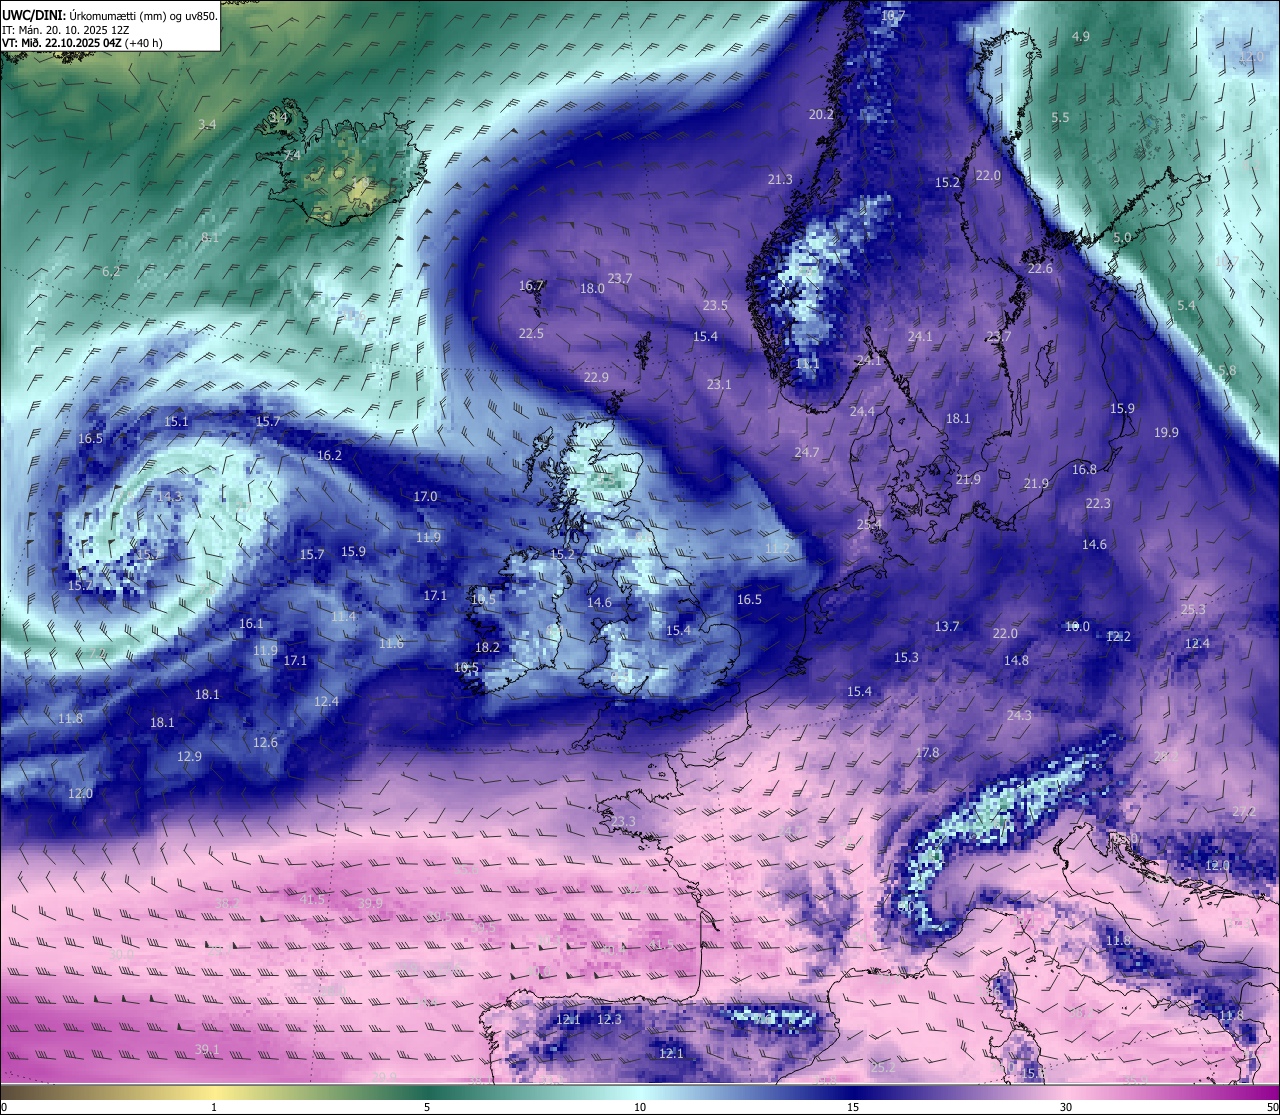This screenshot has height=1115, width=1280.
Task: Click the map value 24.7
Action: click(807, 452)
